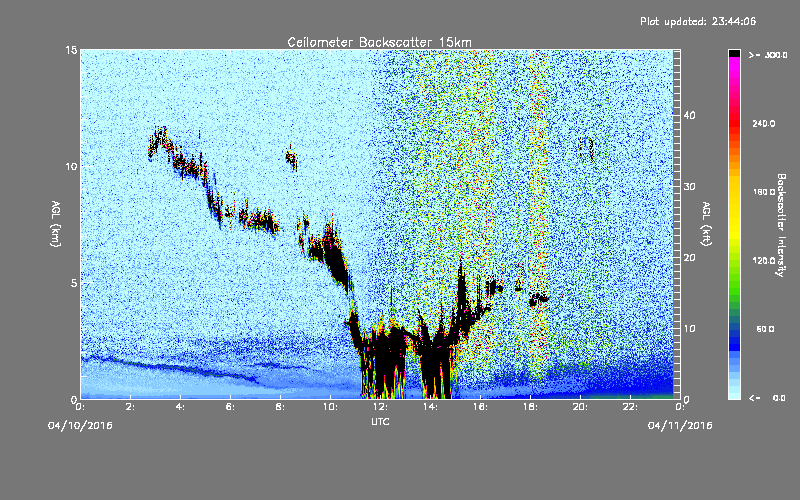
Task: Click the "10" tick on the km axis
Action: 71,166
